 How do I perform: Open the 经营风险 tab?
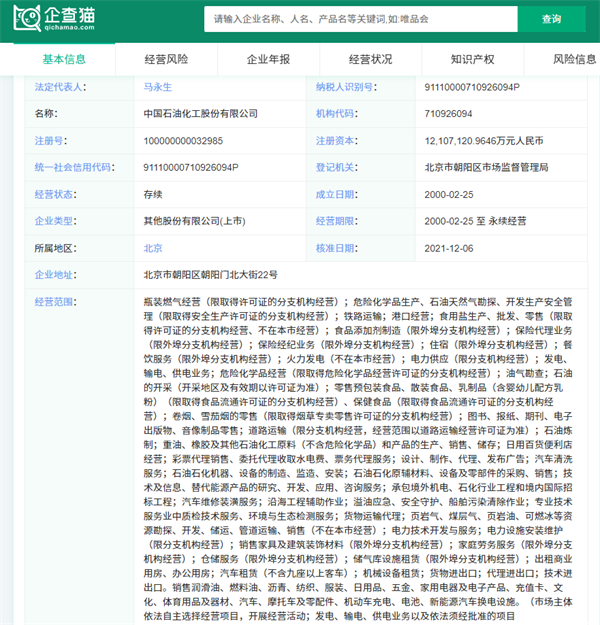[166, 59]
